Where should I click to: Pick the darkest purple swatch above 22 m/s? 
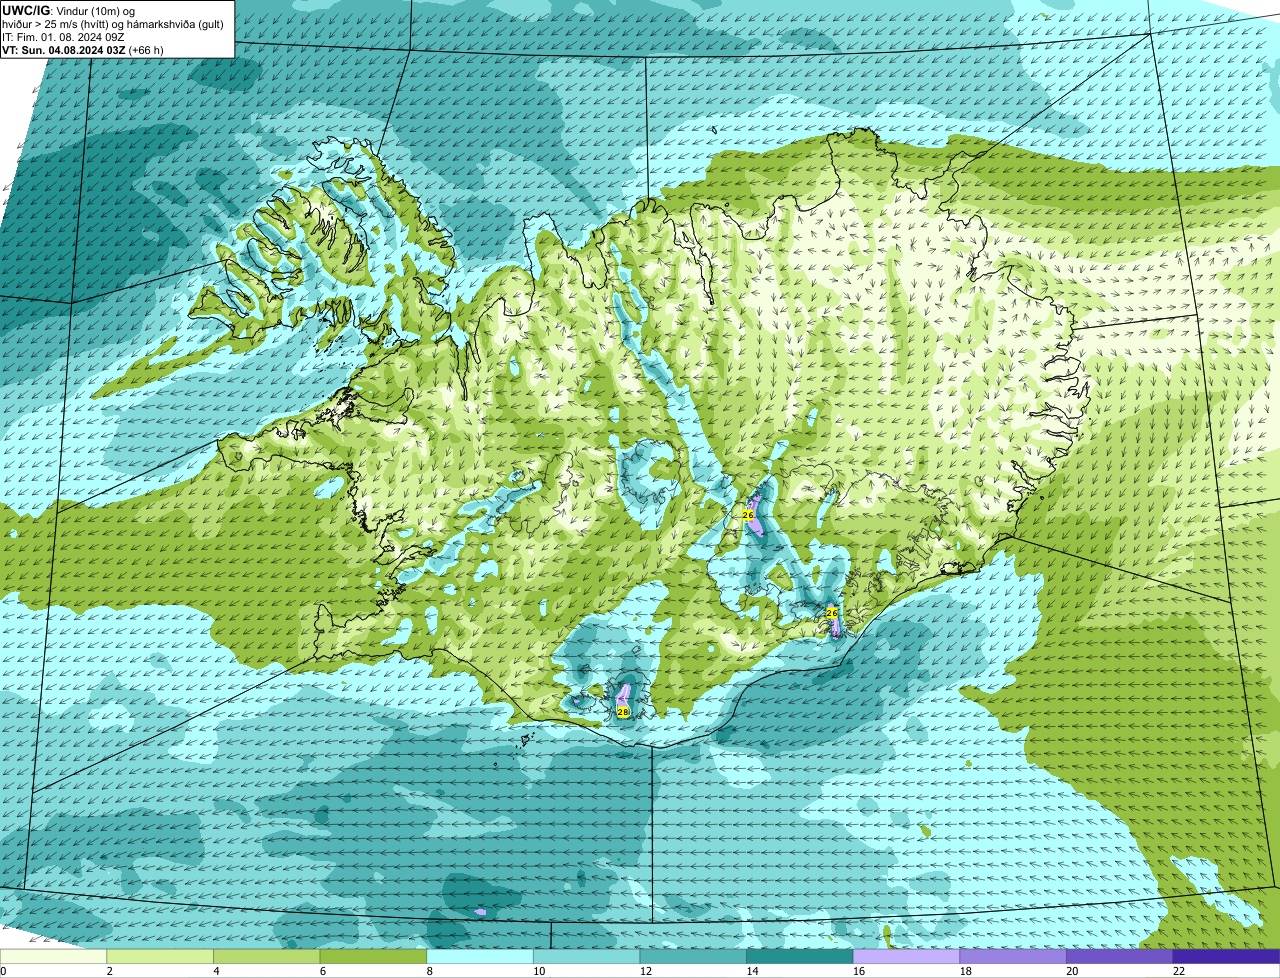1226,956
